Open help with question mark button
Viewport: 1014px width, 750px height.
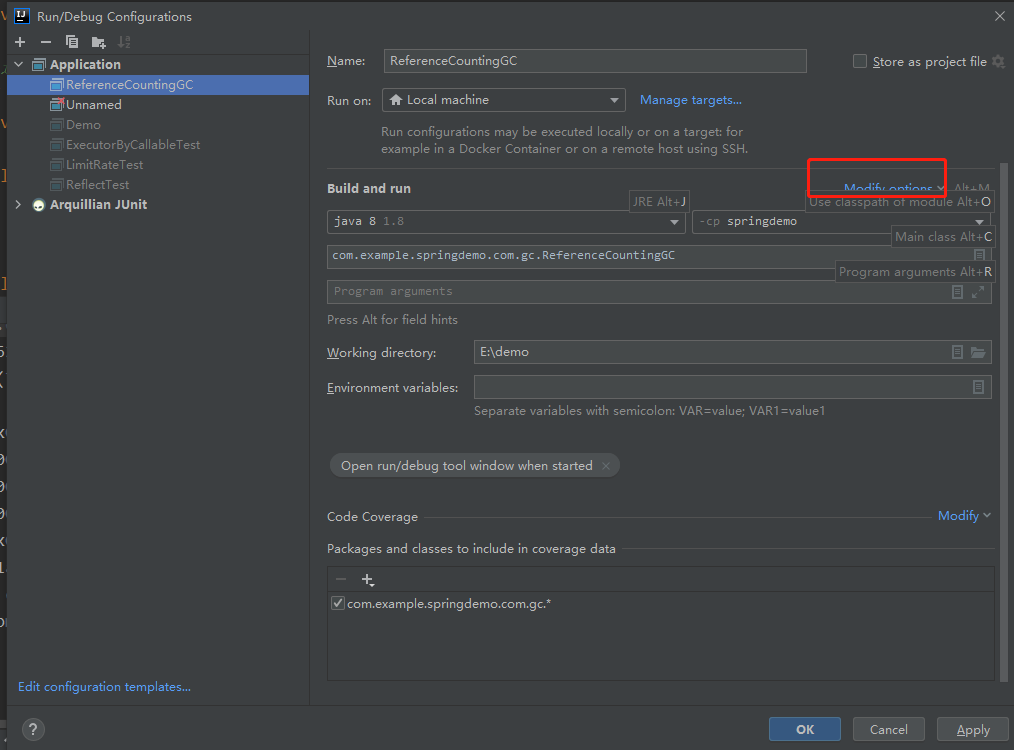coord(33,730)
